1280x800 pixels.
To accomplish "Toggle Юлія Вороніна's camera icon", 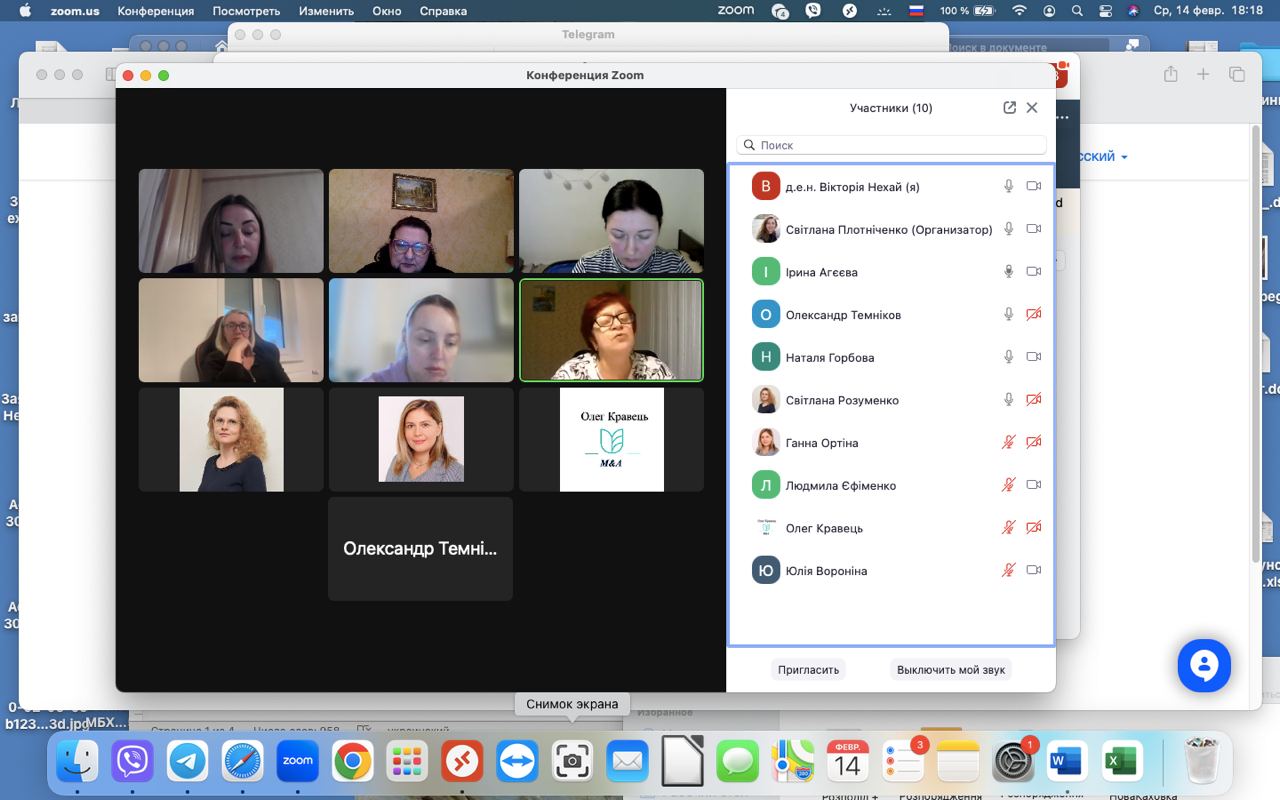I will [1034, 570].
